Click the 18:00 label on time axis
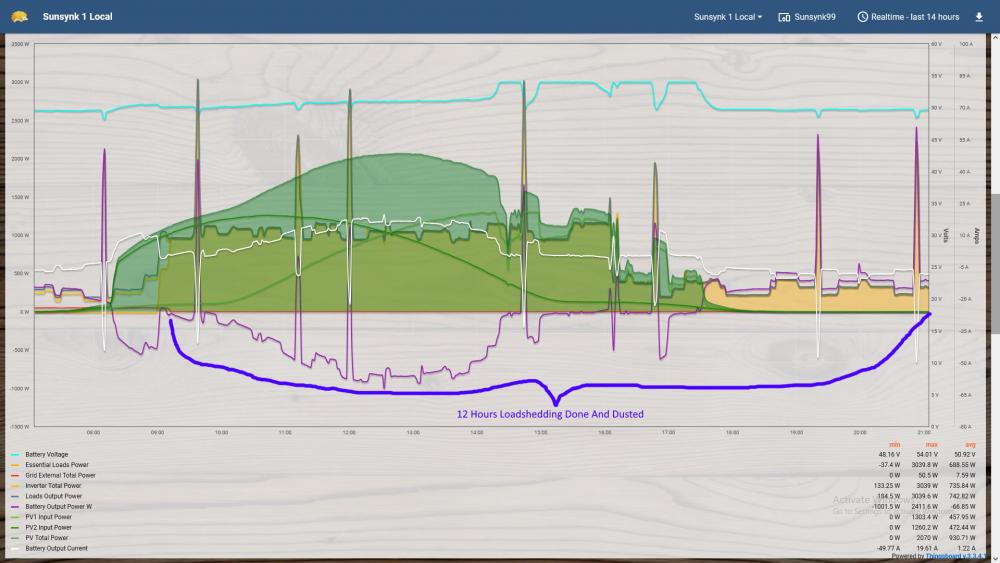Image resolution: width=1000 pixels, height=563 pixels. click(732, 432)
